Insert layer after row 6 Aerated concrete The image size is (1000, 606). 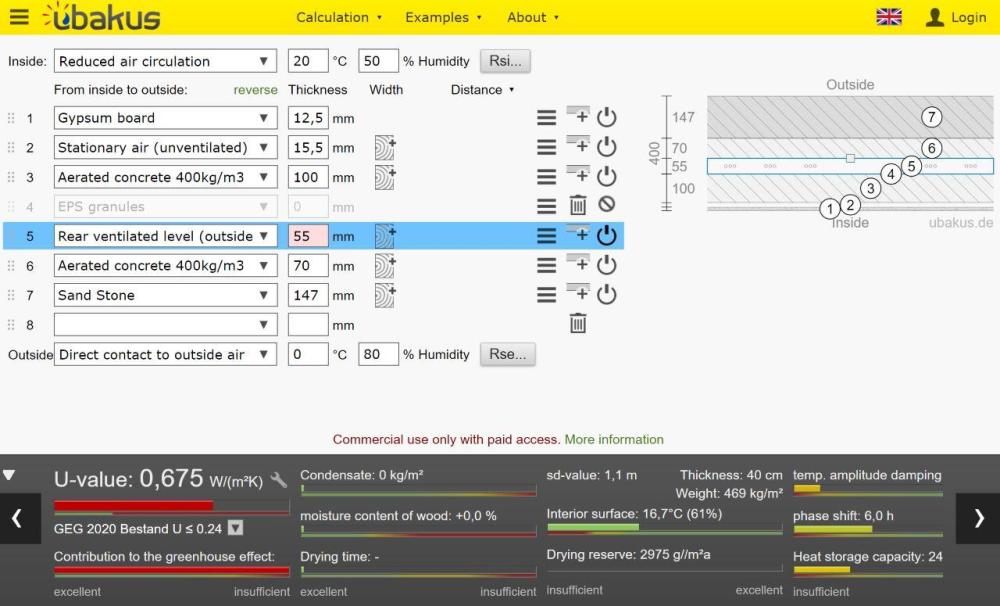click(578, 264)
